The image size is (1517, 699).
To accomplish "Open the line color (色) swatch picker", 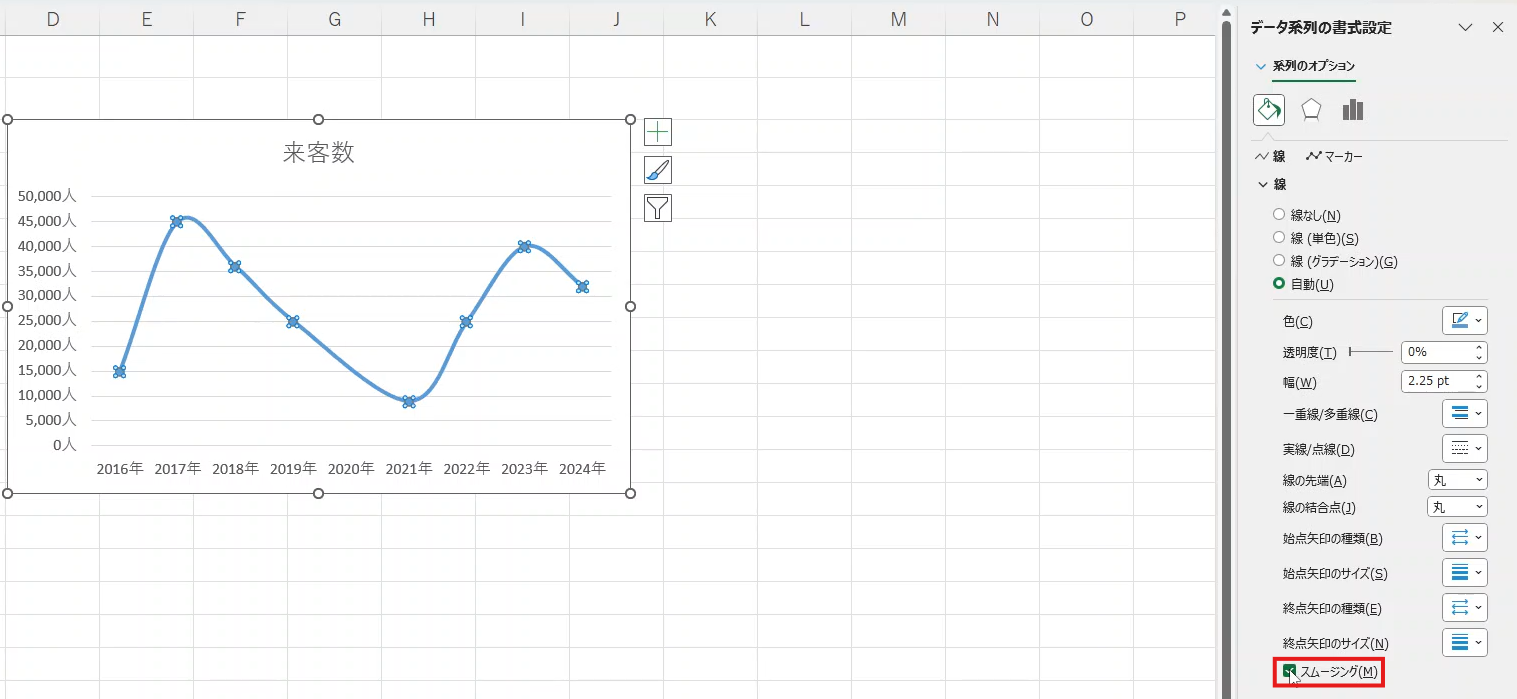I will [1464, 321].
